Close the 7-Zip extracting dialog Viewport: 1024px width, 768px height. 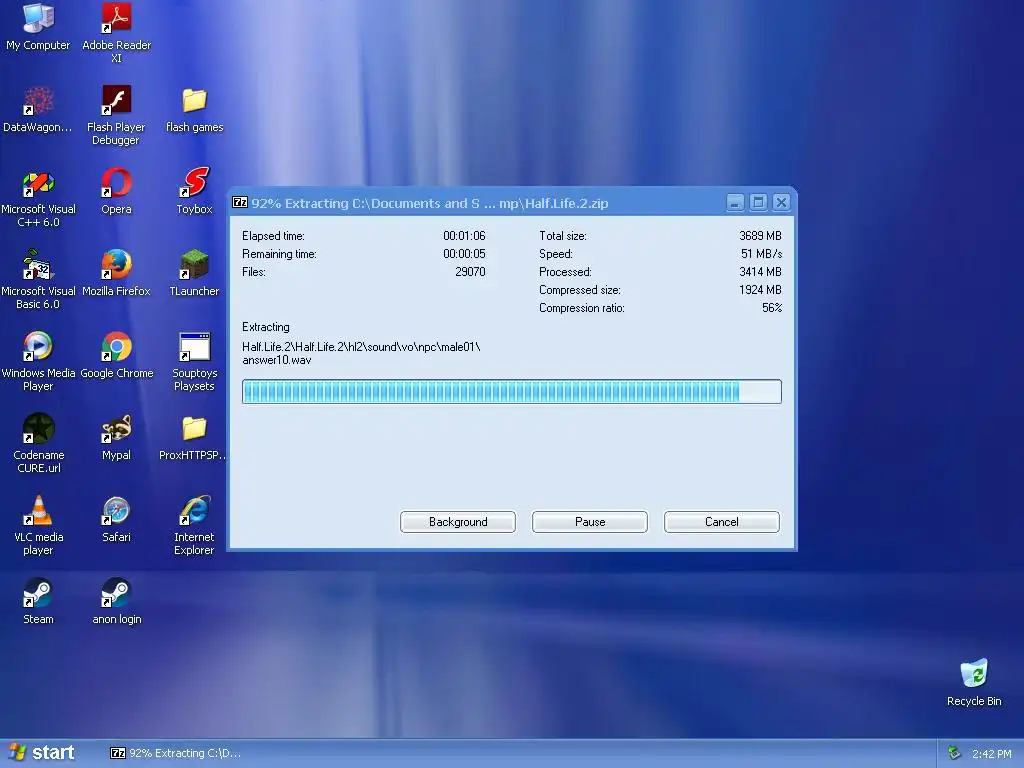[781, 202]
